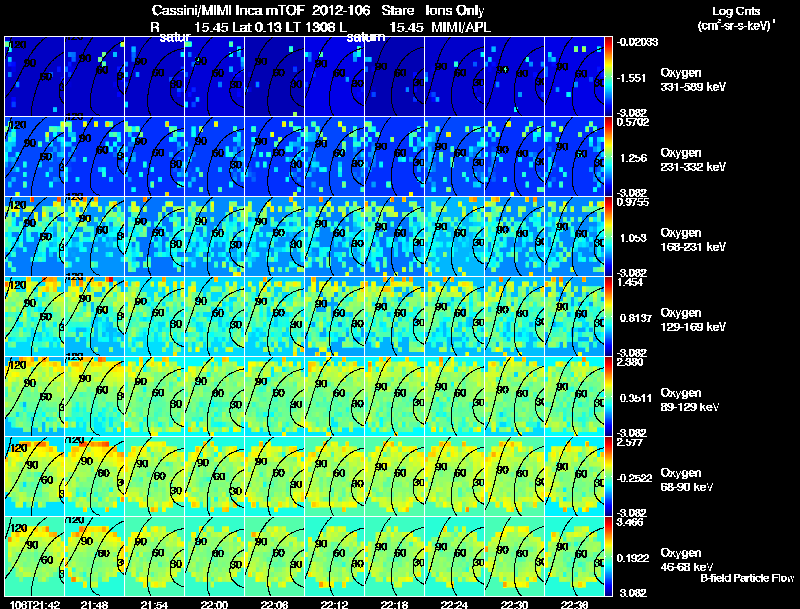Viewport: 800px width, 609px height.
Task: Click the Oxygen 129-169 keV color bar
Action: coord(608,316)
